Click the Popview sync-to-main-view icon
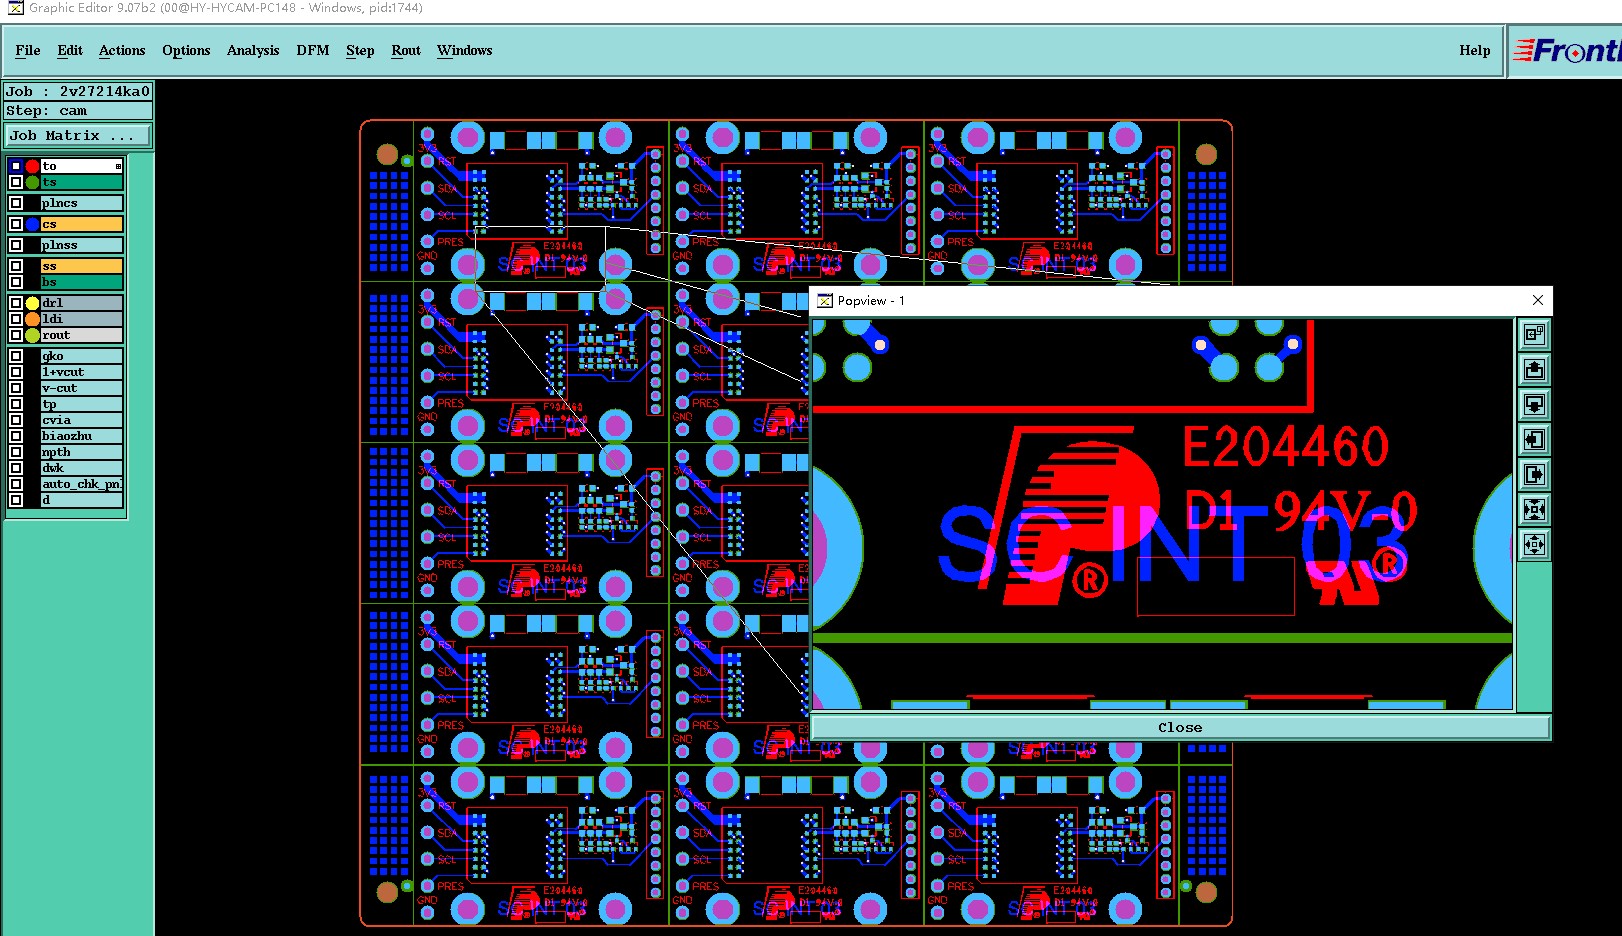This screenshot has width=1622, height=936. coord(1534,334)
